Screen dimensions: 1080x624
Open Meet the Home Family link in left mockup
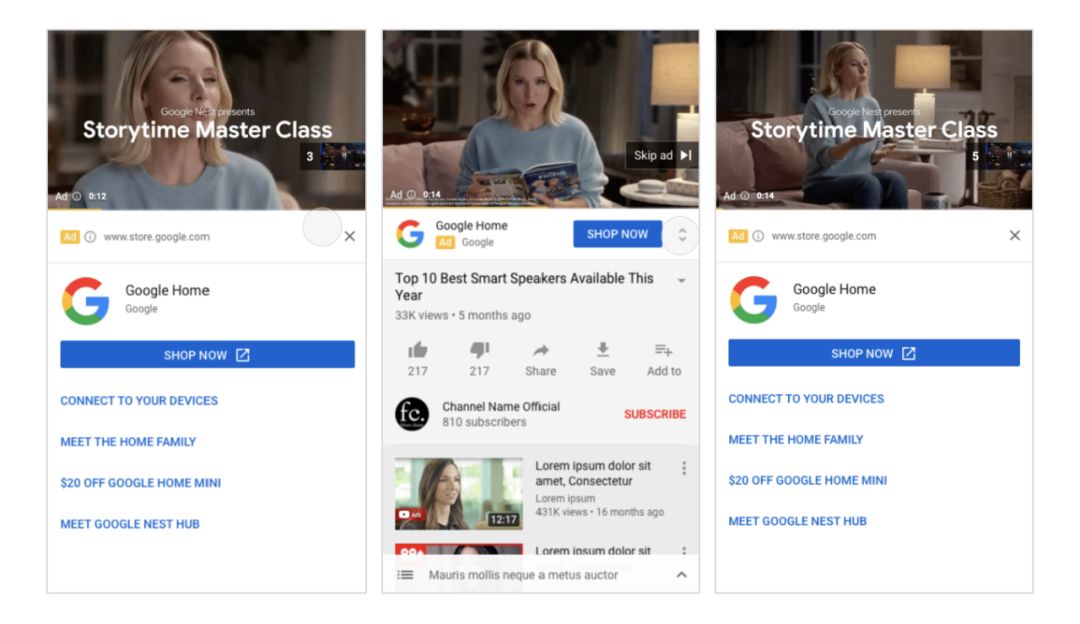click(128, 442)
